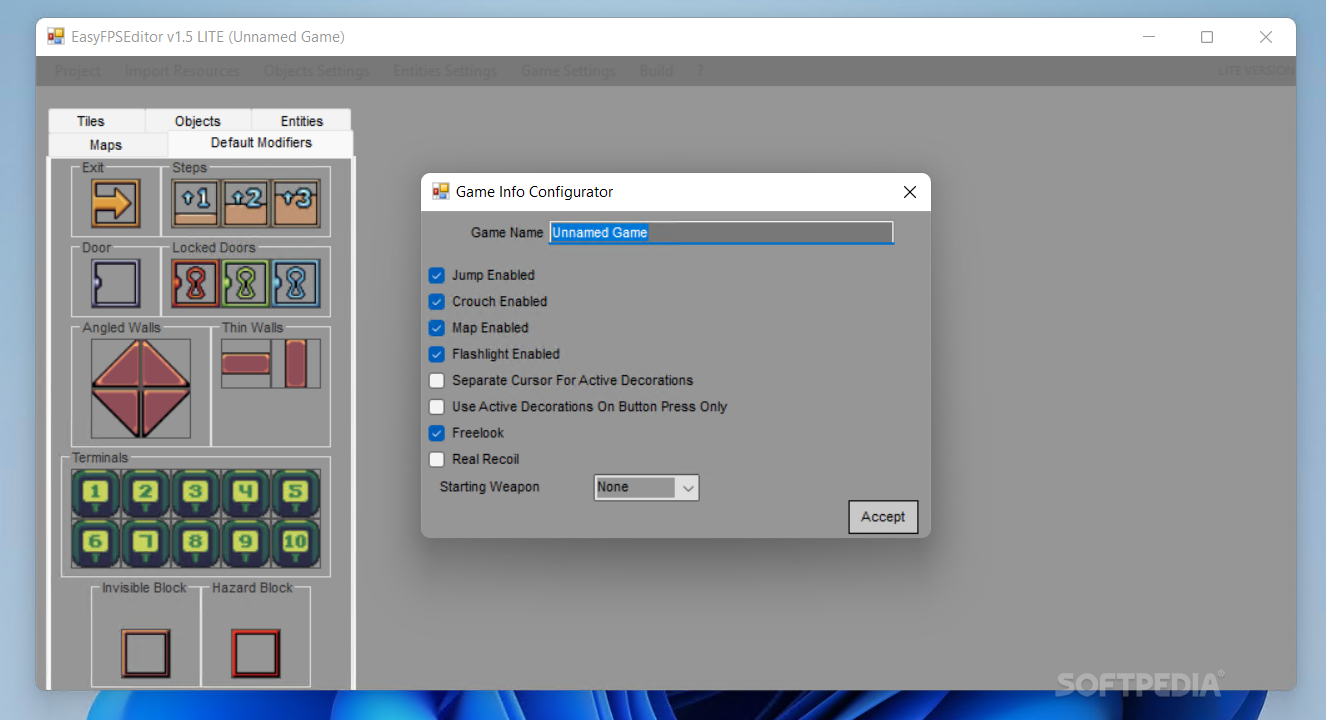Open the Project menu
1326x720 pixels.
[78, 71]
